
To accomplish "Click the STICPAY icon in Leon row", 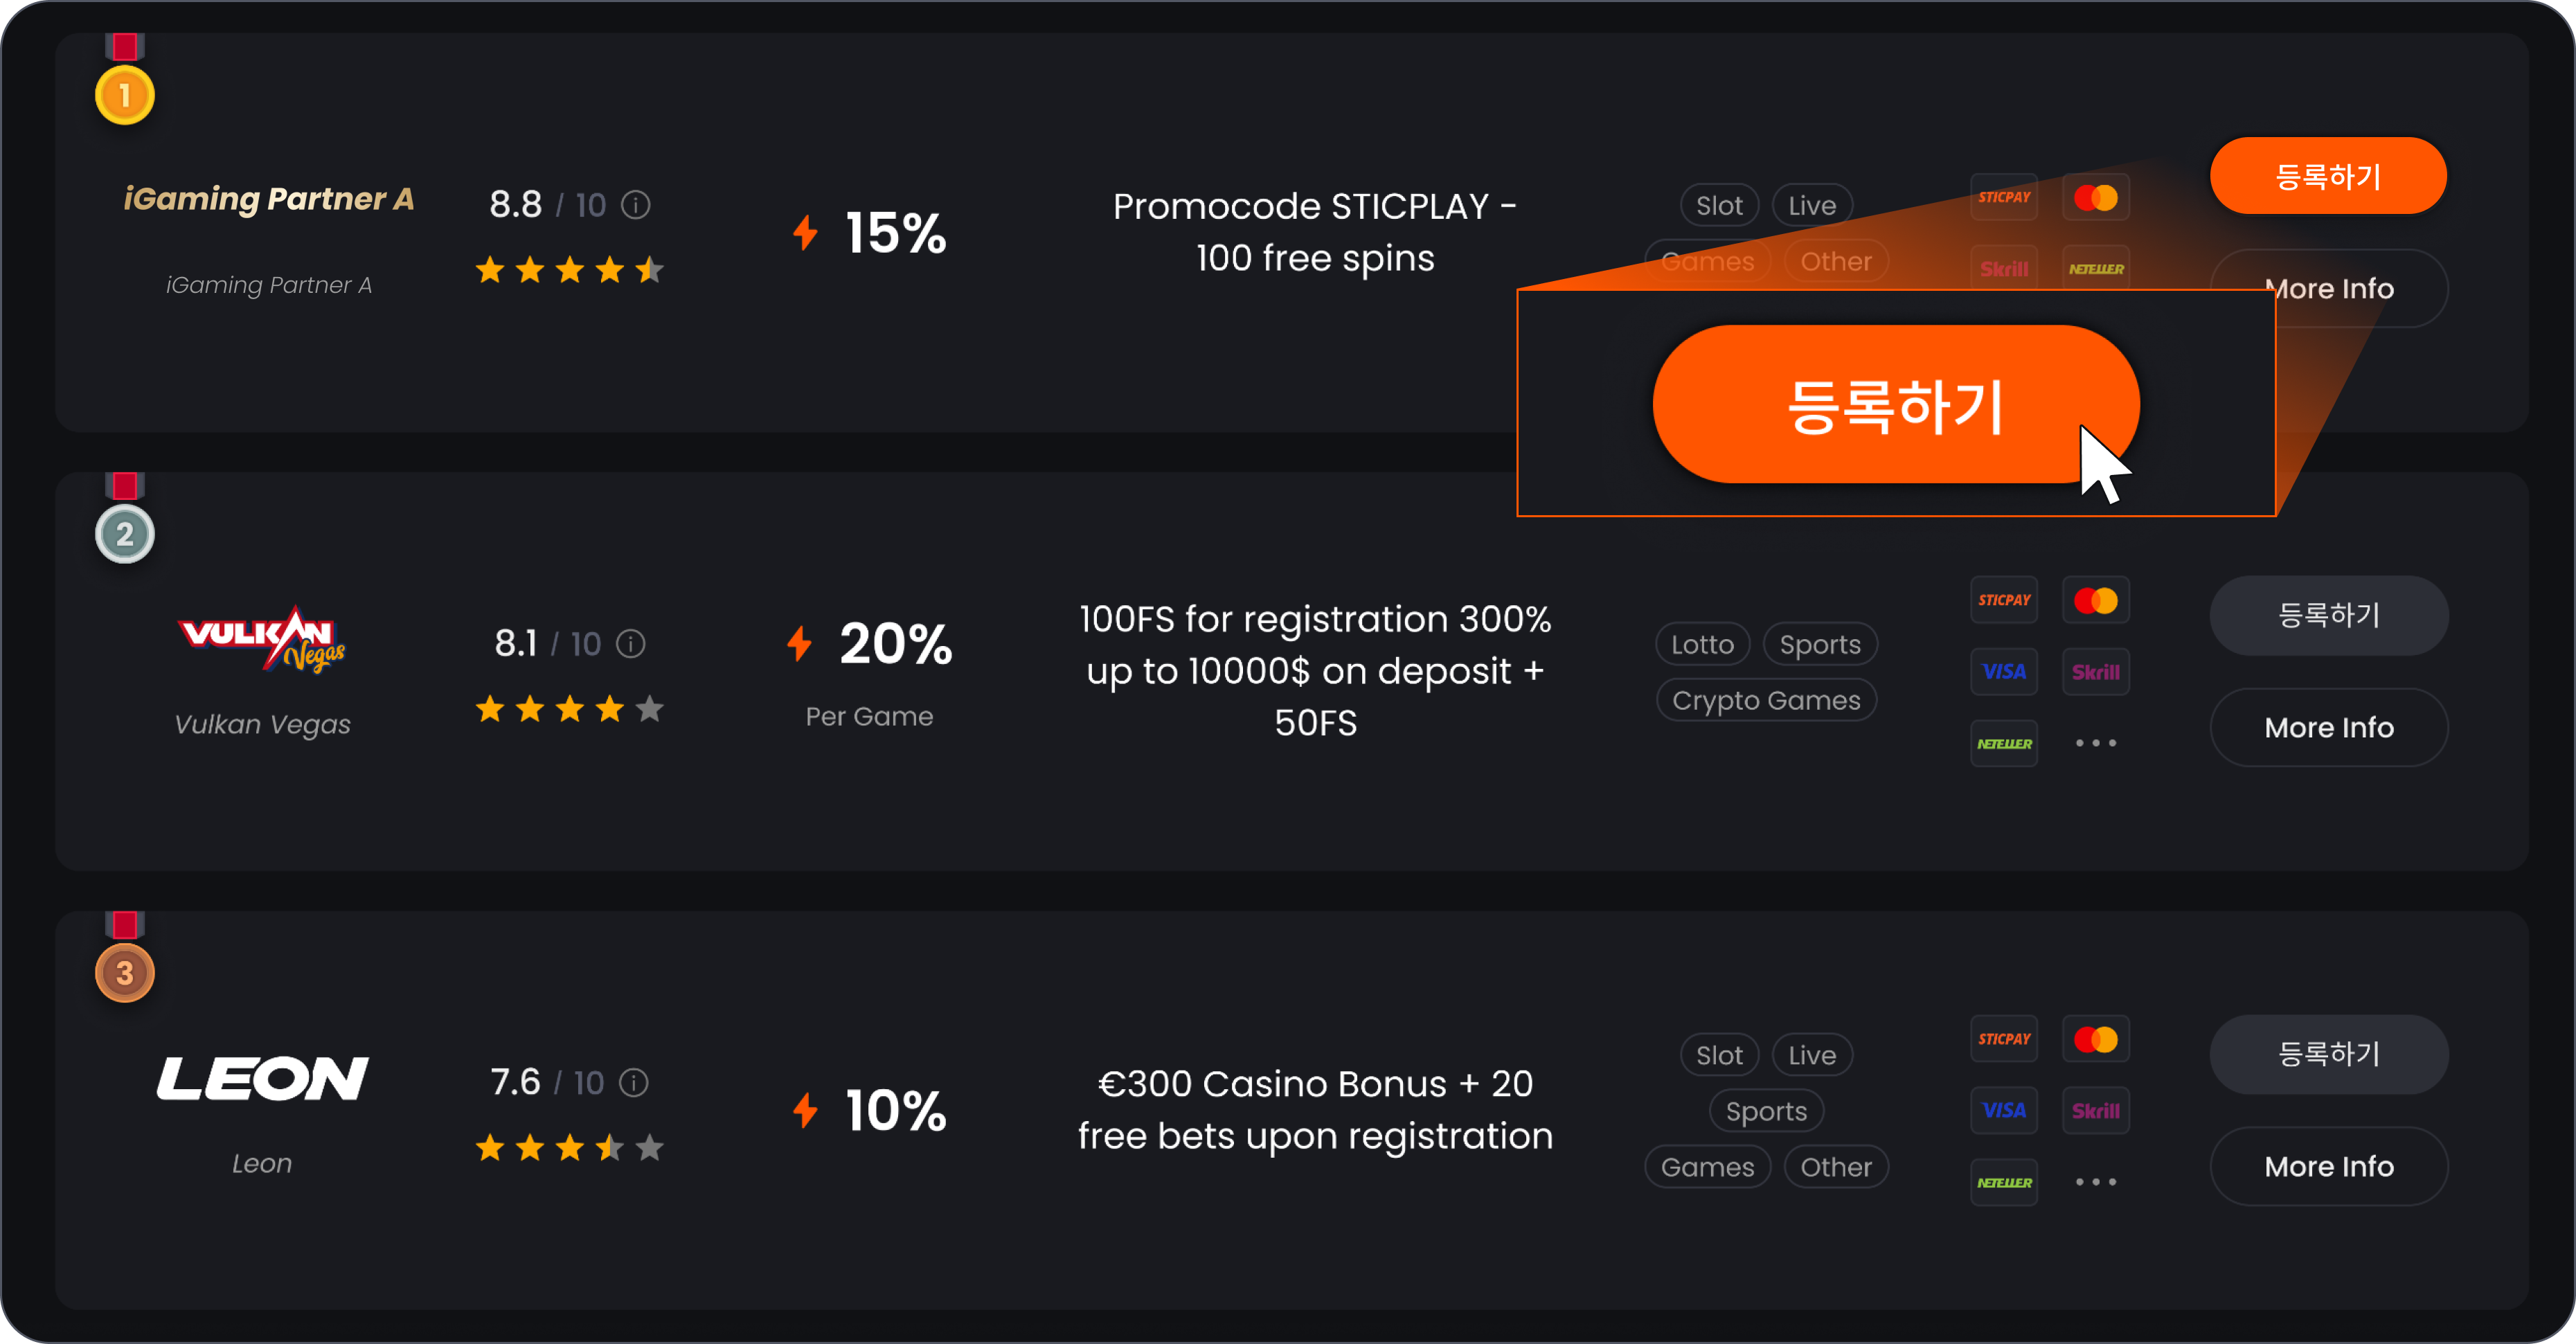I will pos(2004,1039).
